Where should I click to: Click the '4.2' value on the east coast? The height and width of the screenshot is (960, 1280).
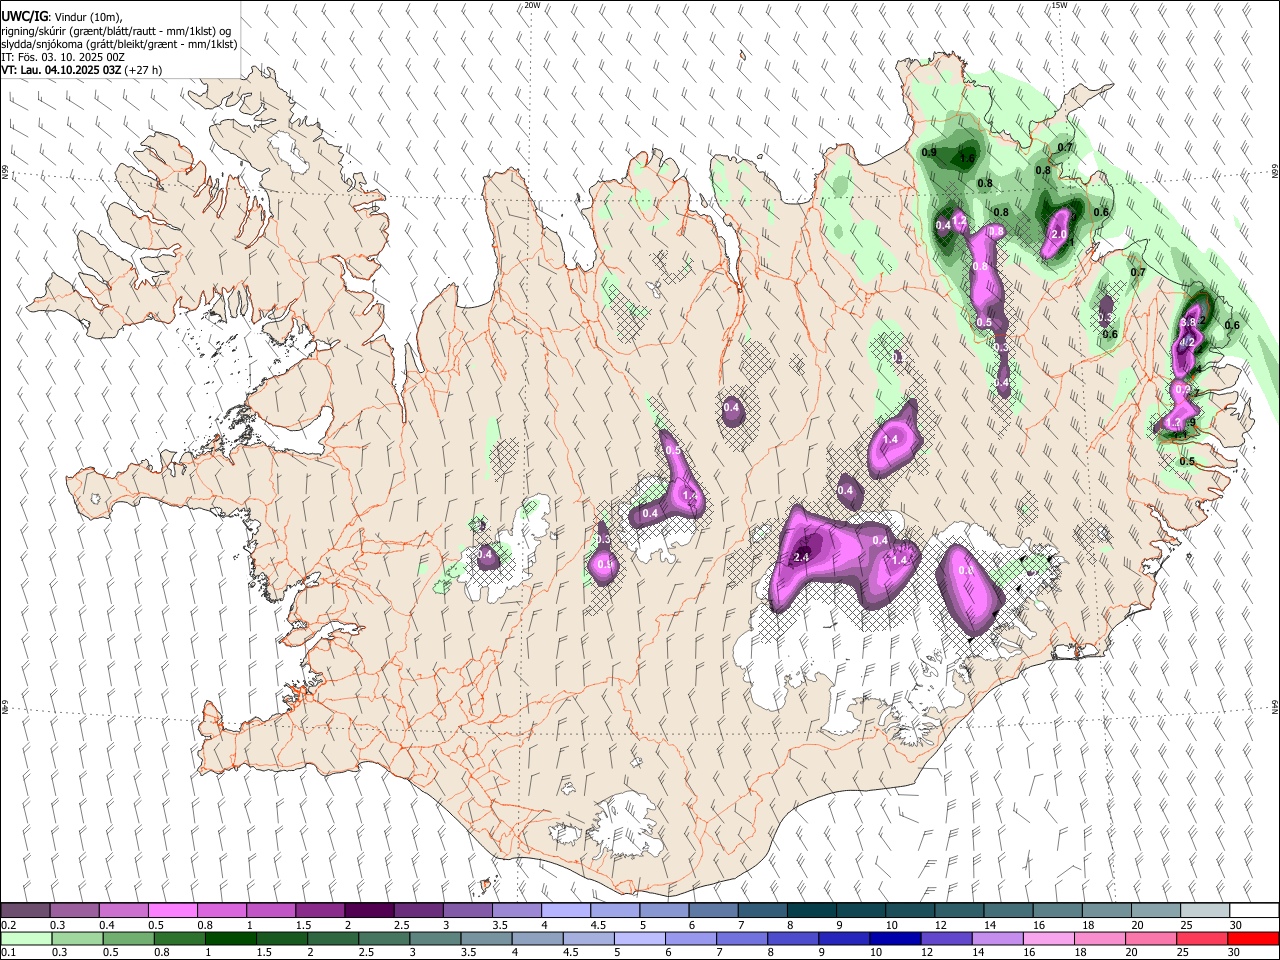[1188, 342]
